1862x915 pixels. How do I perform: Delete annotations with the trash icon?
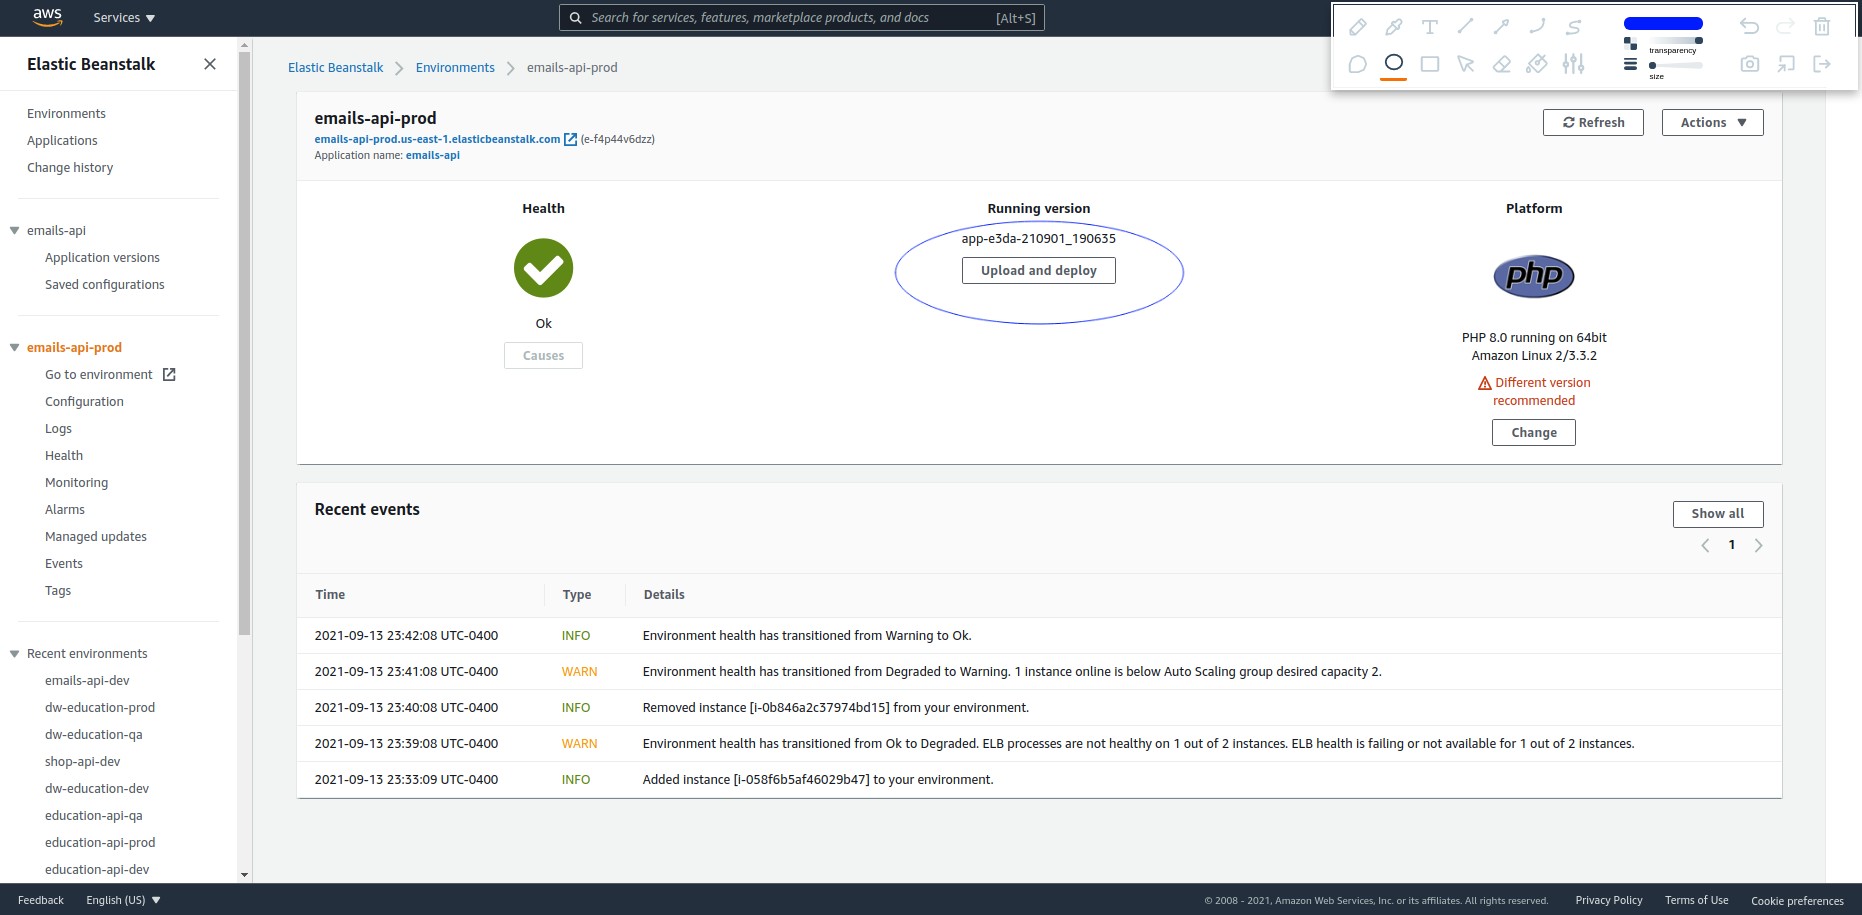(x=1822, y=27)
